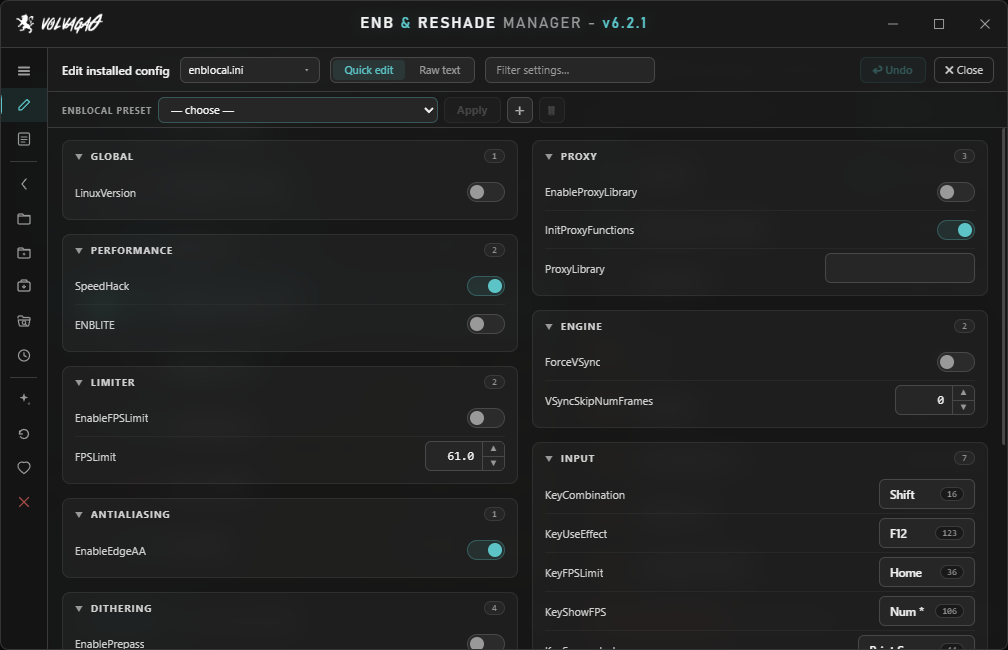The height and width of the screenshot is (650, 1008).
Task: Collapse the ENGINE section
Action: [x=549, y=327]
